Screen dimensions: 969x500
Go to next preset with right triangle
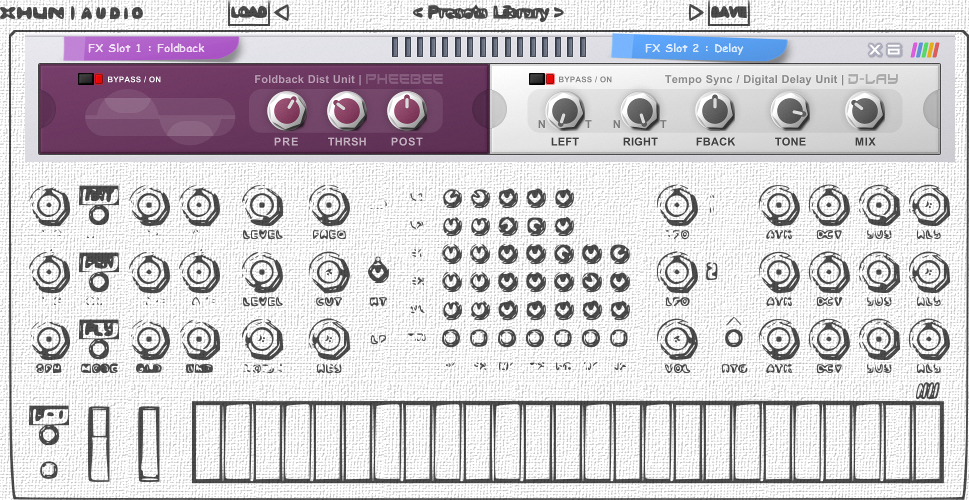tap(695, 12)
